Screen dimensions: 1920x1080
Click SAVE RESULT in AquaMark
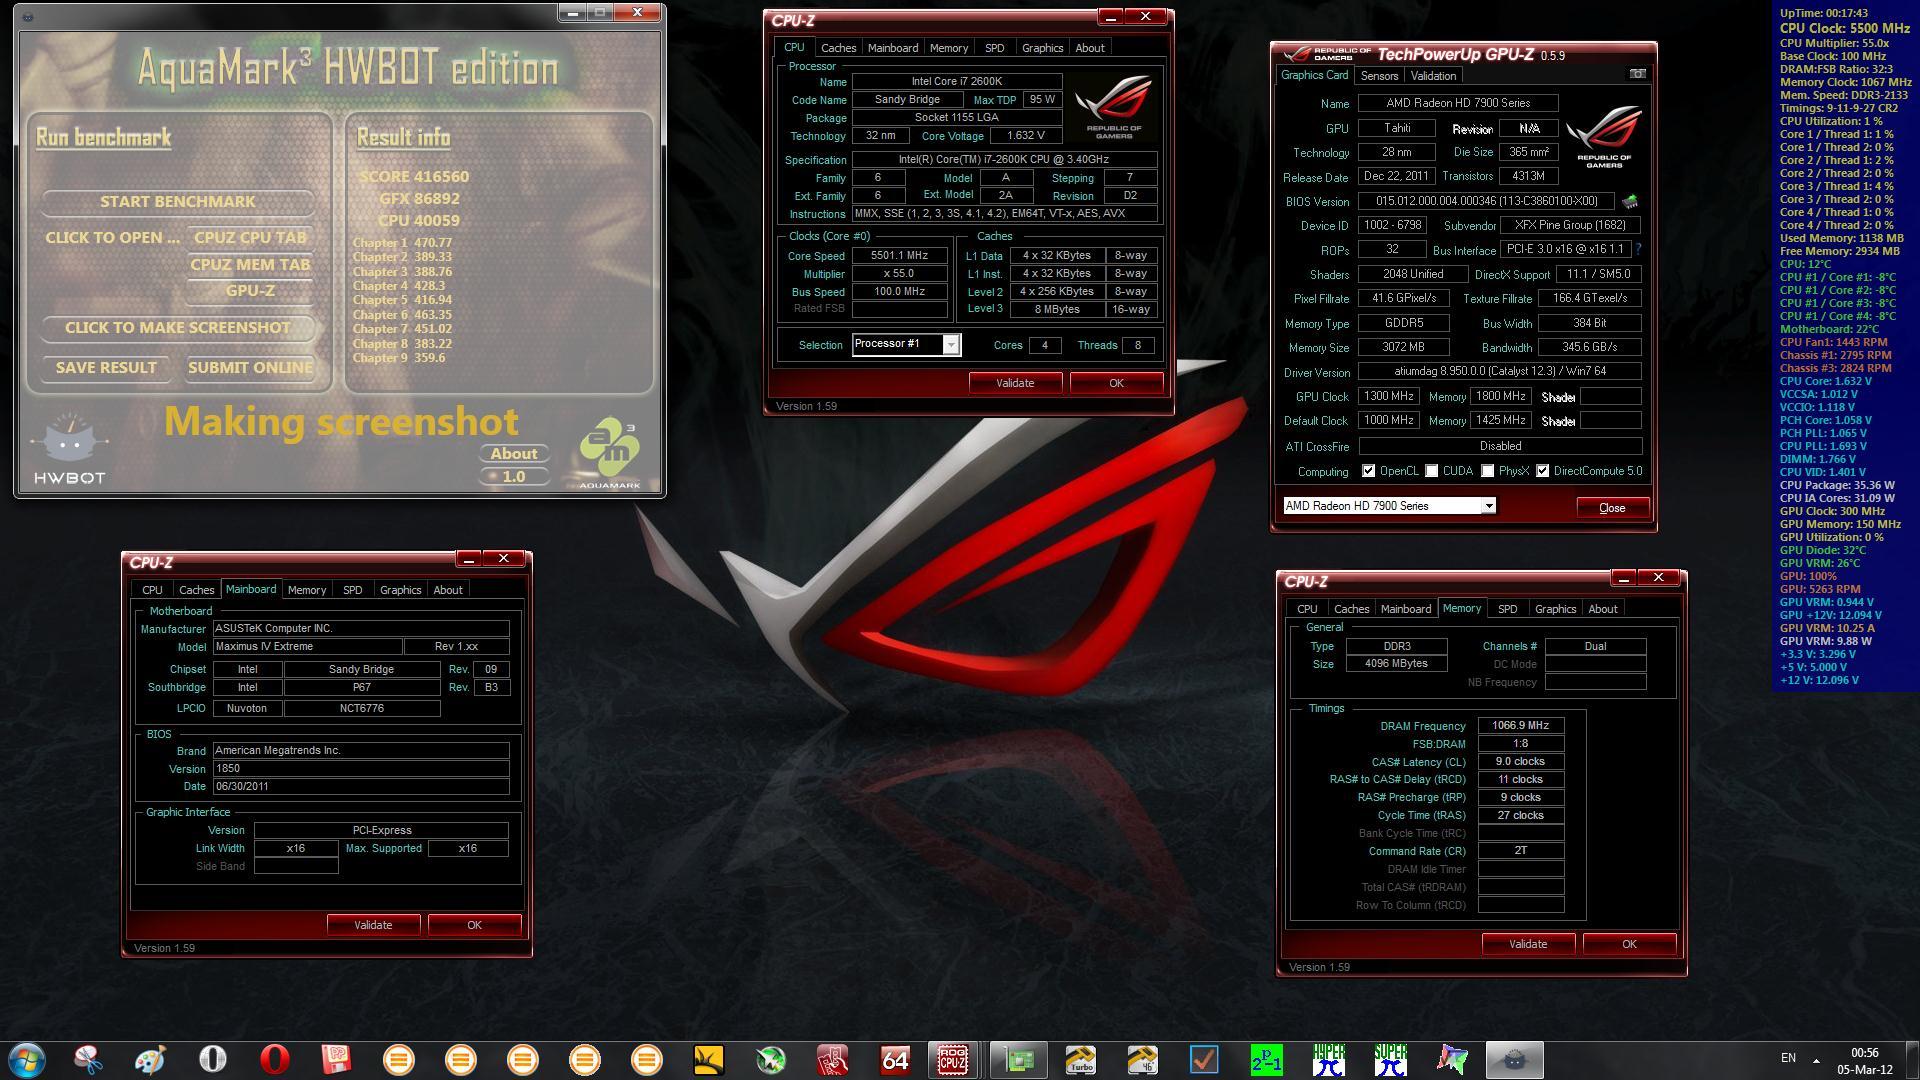(106, 368)
